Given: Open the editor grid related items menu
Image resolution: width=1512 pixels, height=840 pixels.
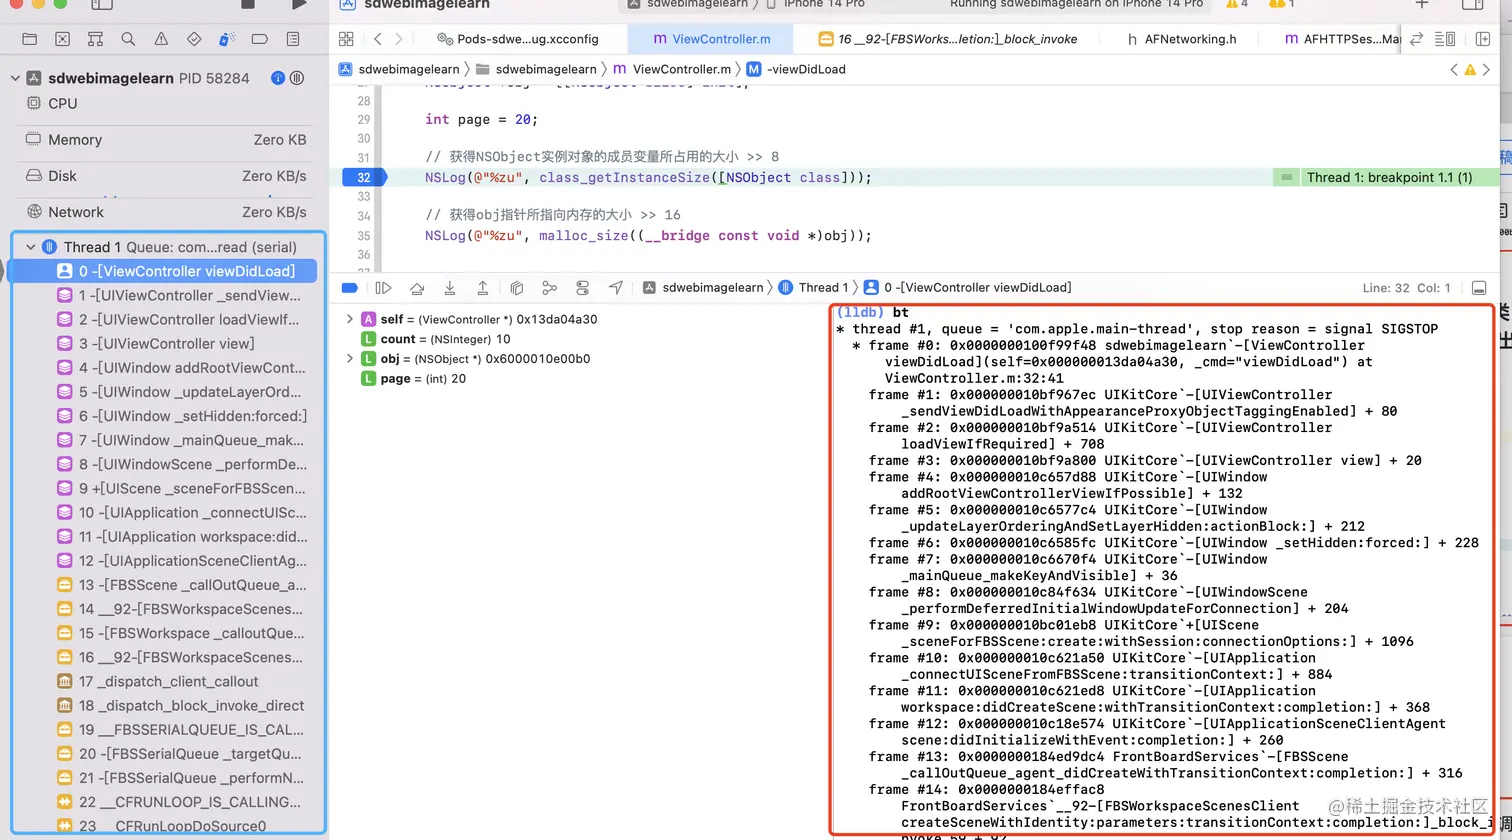Looking at the screenshot, I should (346, 39).
